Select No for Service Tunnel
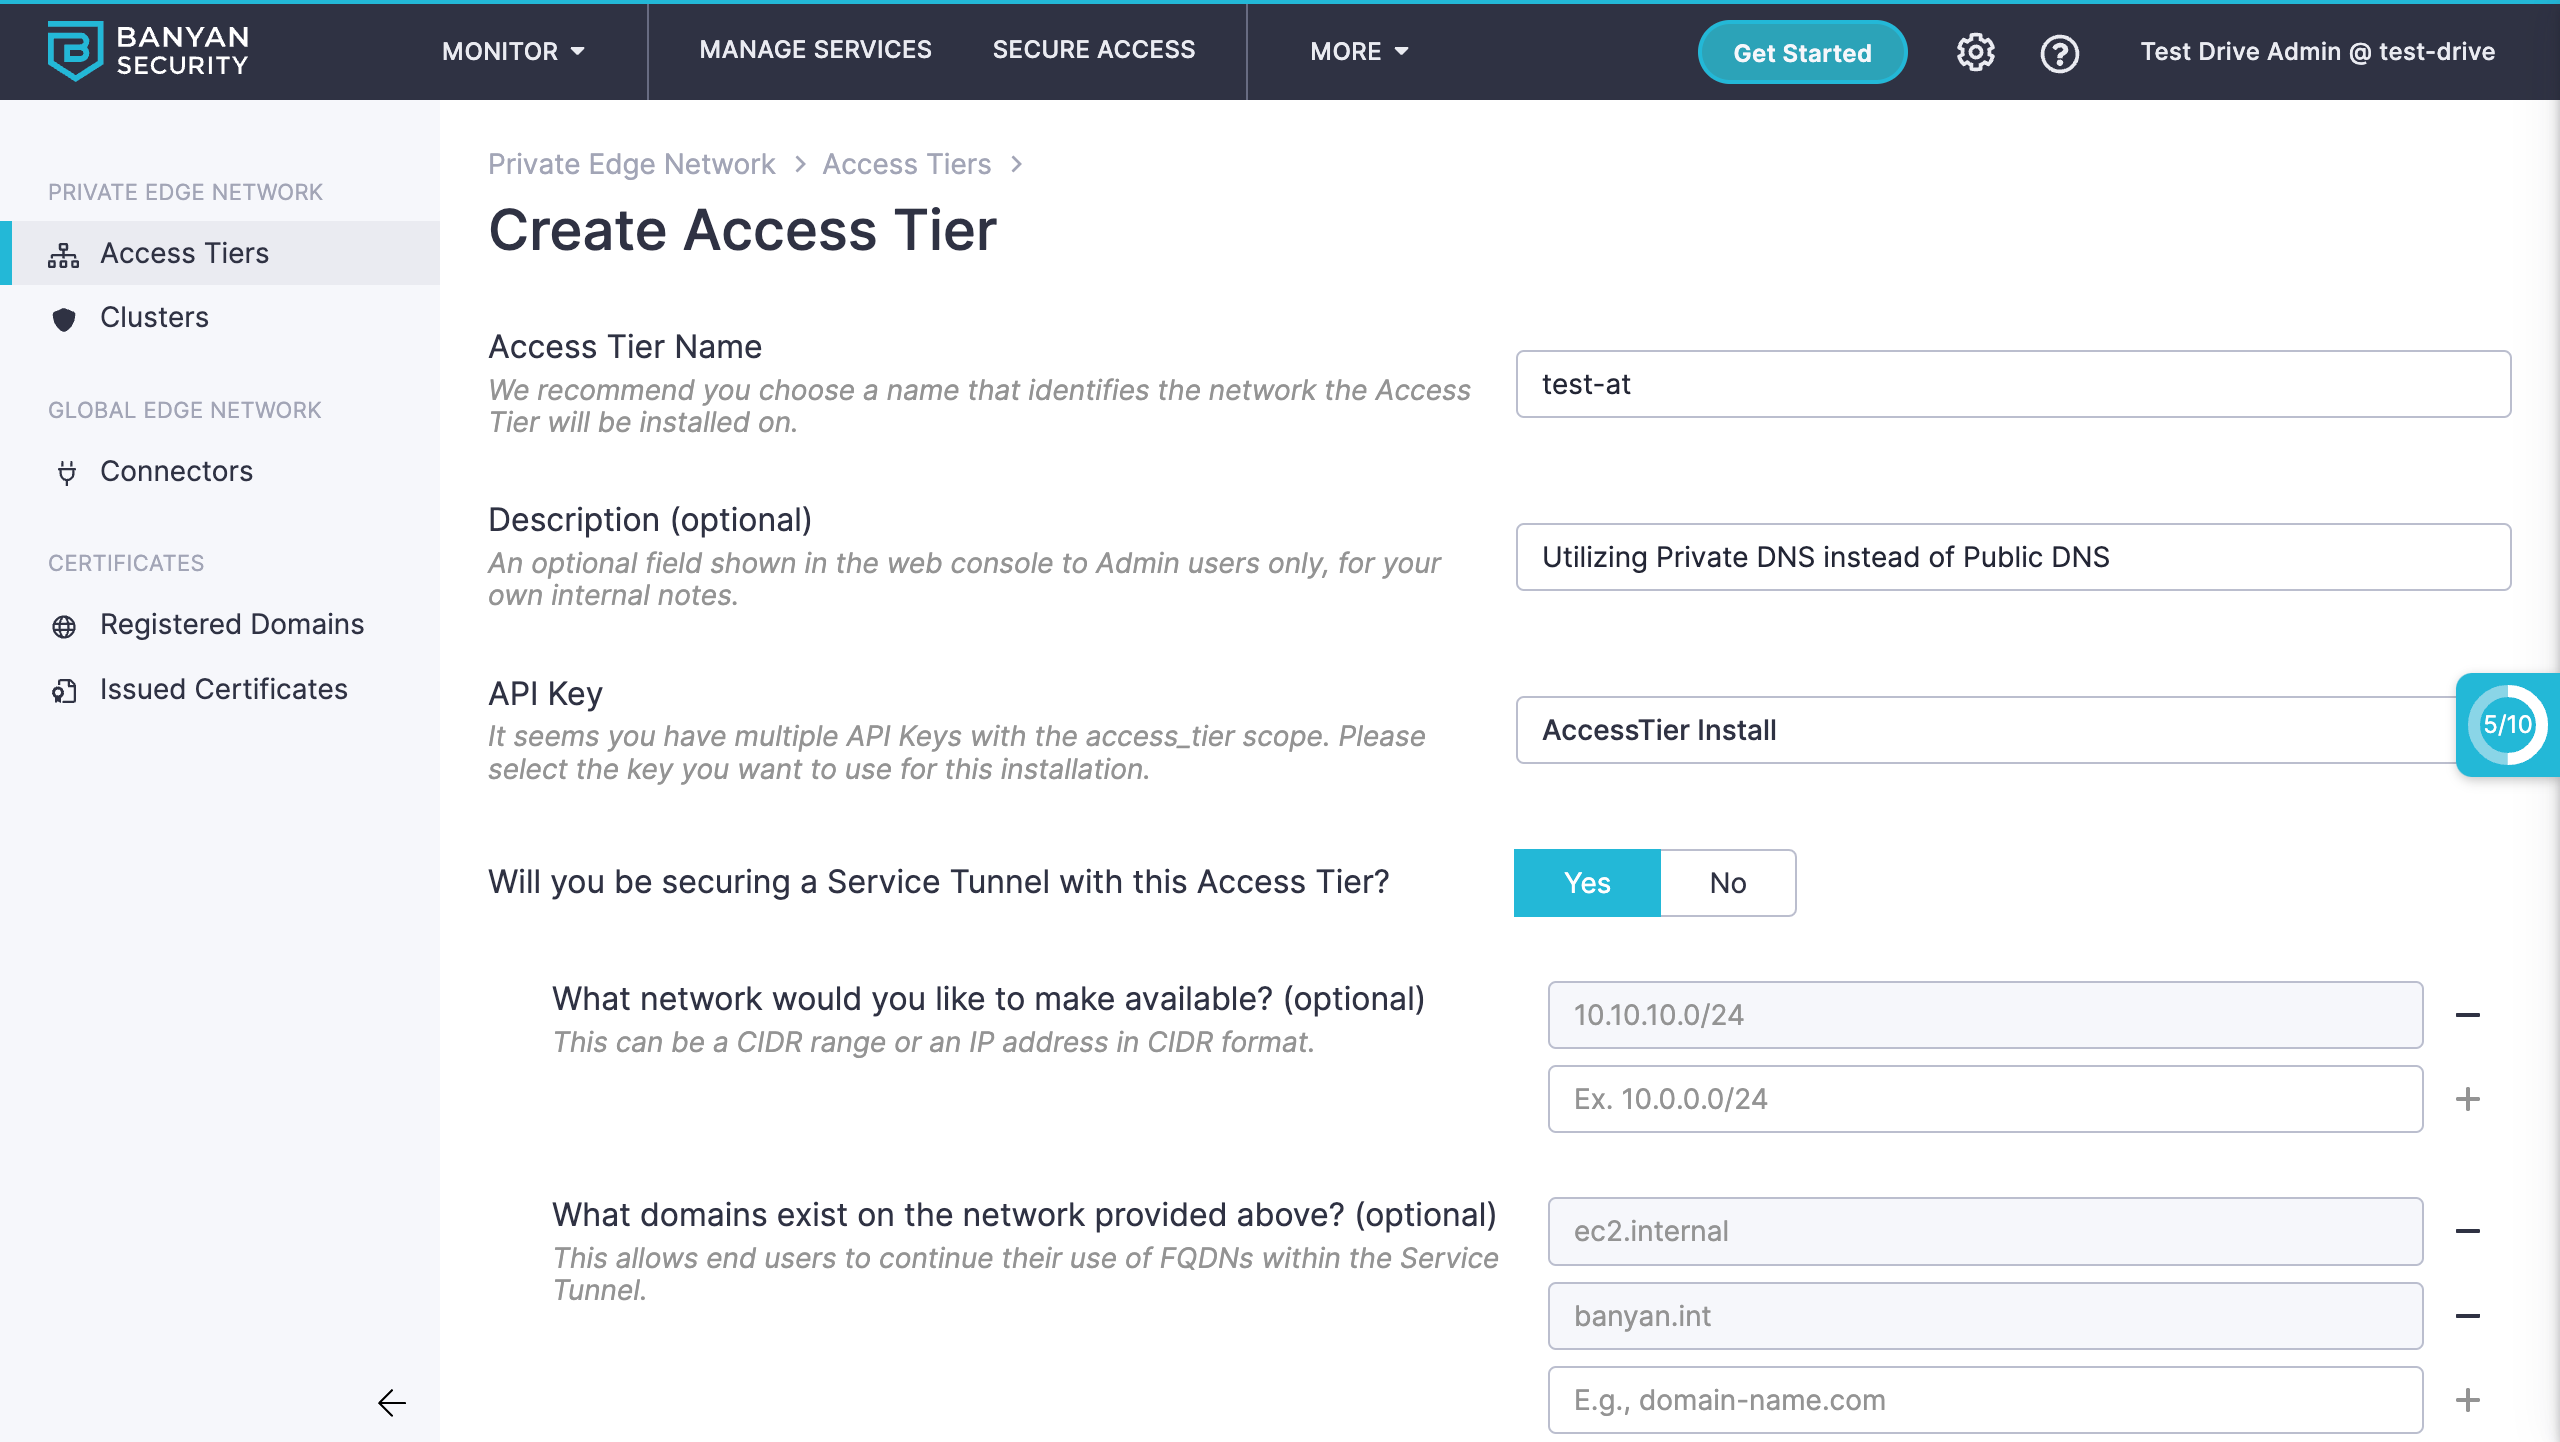The image size is (2560, 1442). point(1727,883)
